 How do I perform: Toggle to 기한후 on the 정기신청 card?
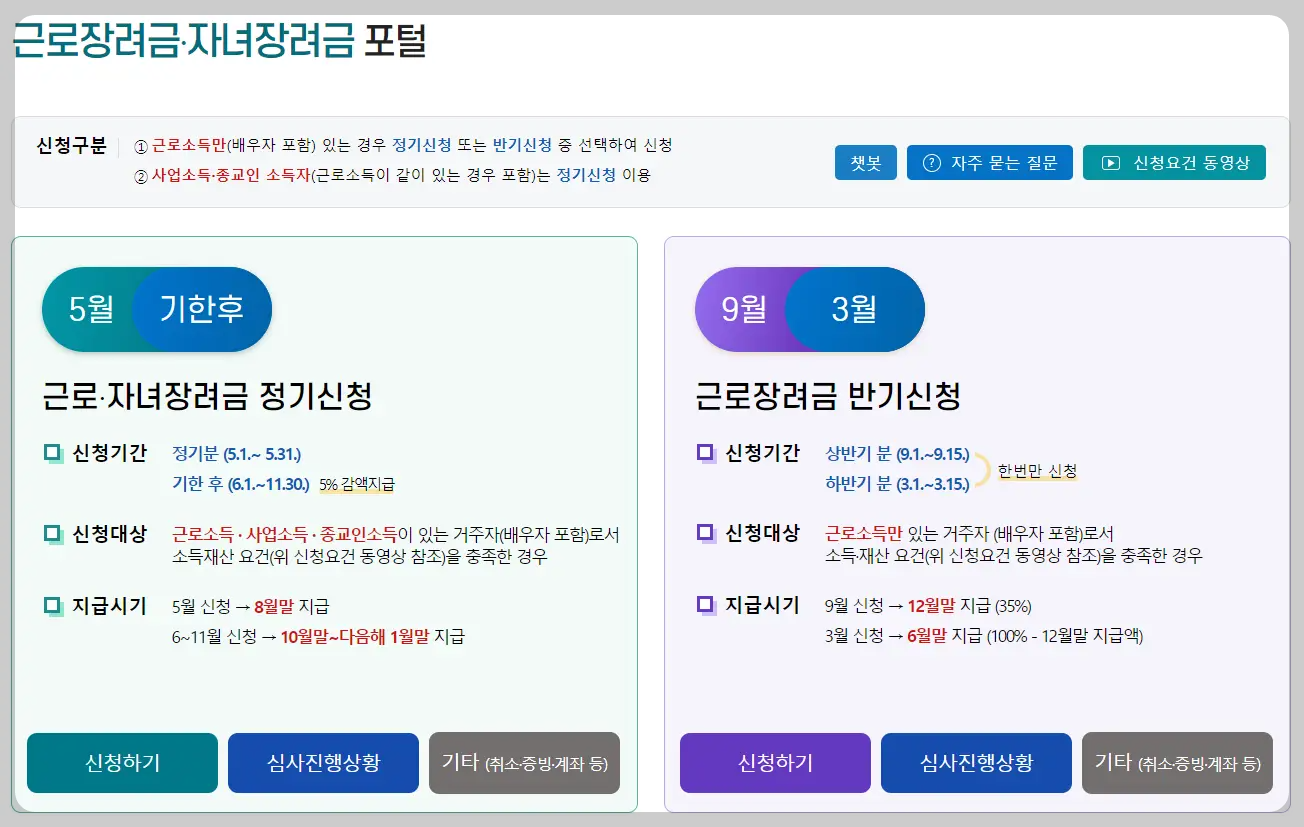pyautogui.click(x=202, y=310)
